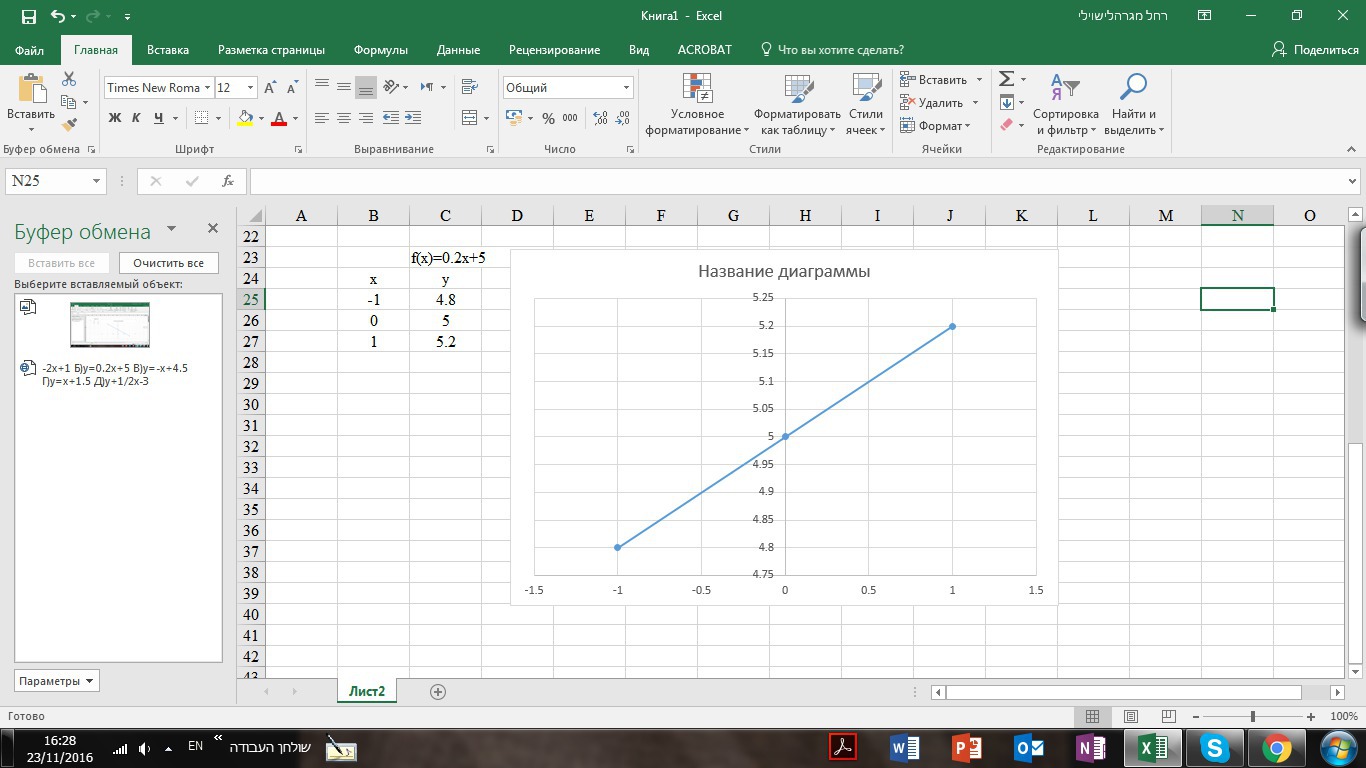Open Conditional Formatting icon menu
This screenshot has height=768, width=1366.
697,105
